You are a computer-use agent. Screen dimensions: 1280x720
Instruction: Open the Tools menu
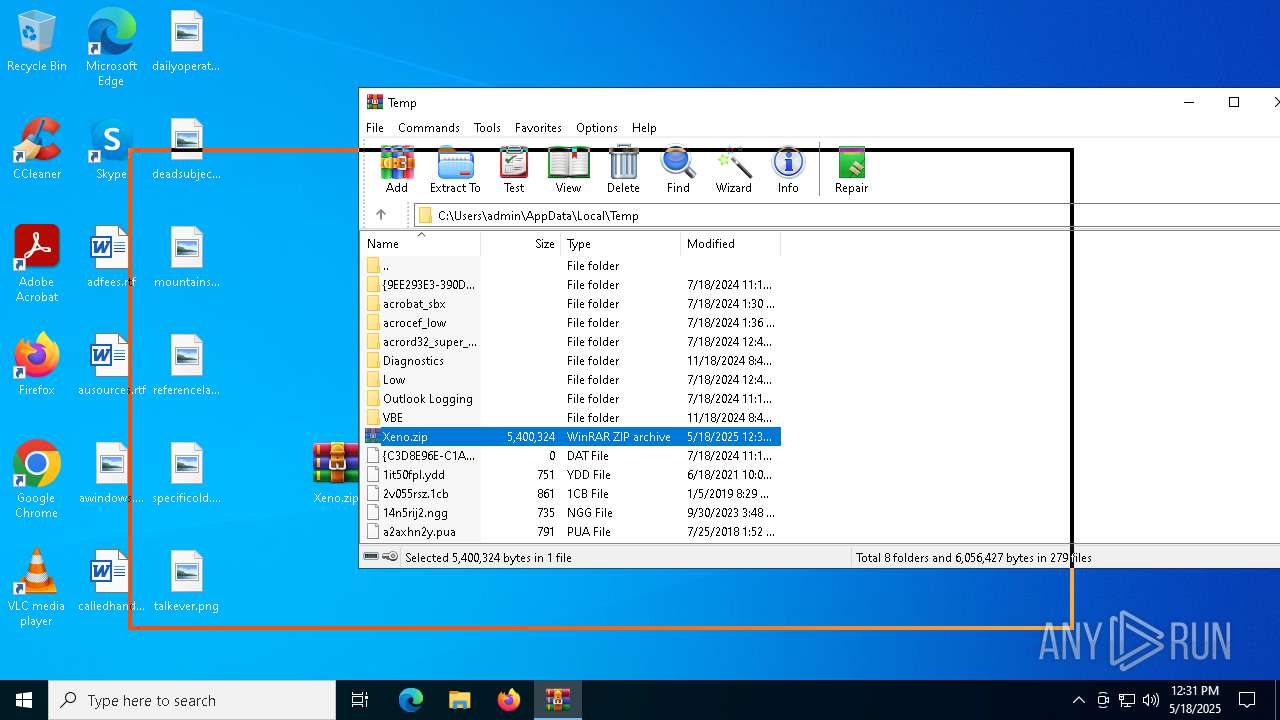coord(487,128)
